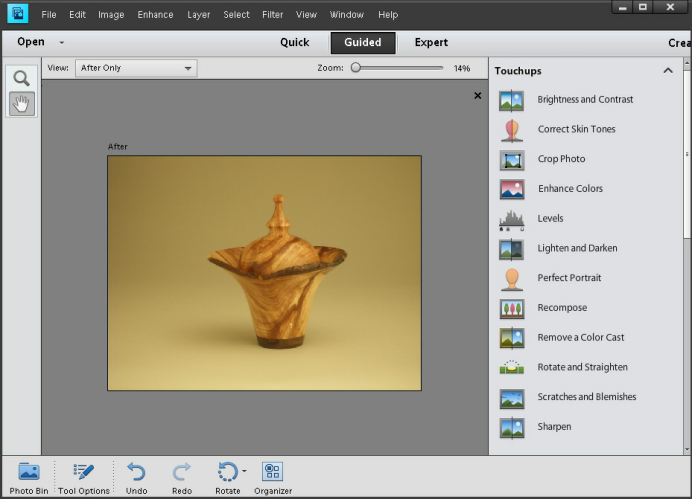Select the Hand tool
Screen dimensions: 692x500
click(x=21, y=103)
